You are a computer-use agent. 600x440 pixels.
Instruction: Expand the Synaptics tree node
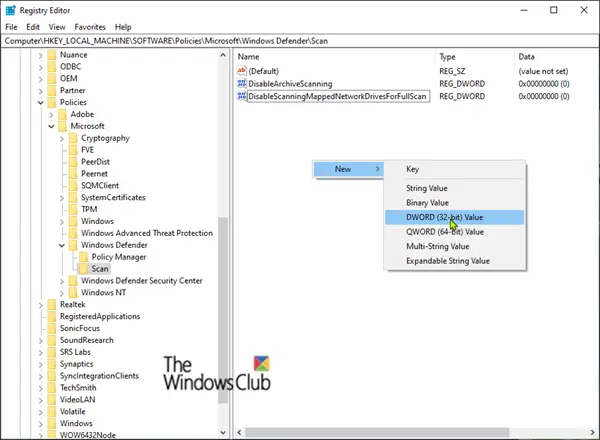pyautogui.click(x=41, y=364)
